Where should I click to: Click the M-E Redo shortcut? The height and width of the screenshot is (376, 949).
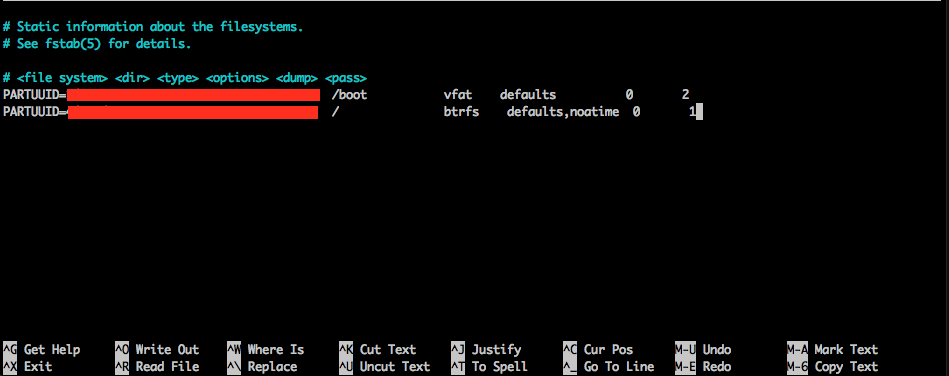coord(703,366)
